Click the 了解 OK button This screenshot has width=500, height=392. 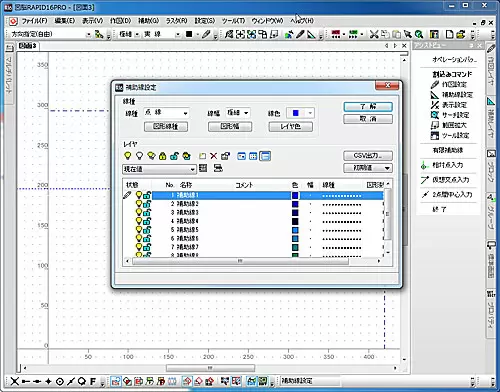click(x=368, y=106)
